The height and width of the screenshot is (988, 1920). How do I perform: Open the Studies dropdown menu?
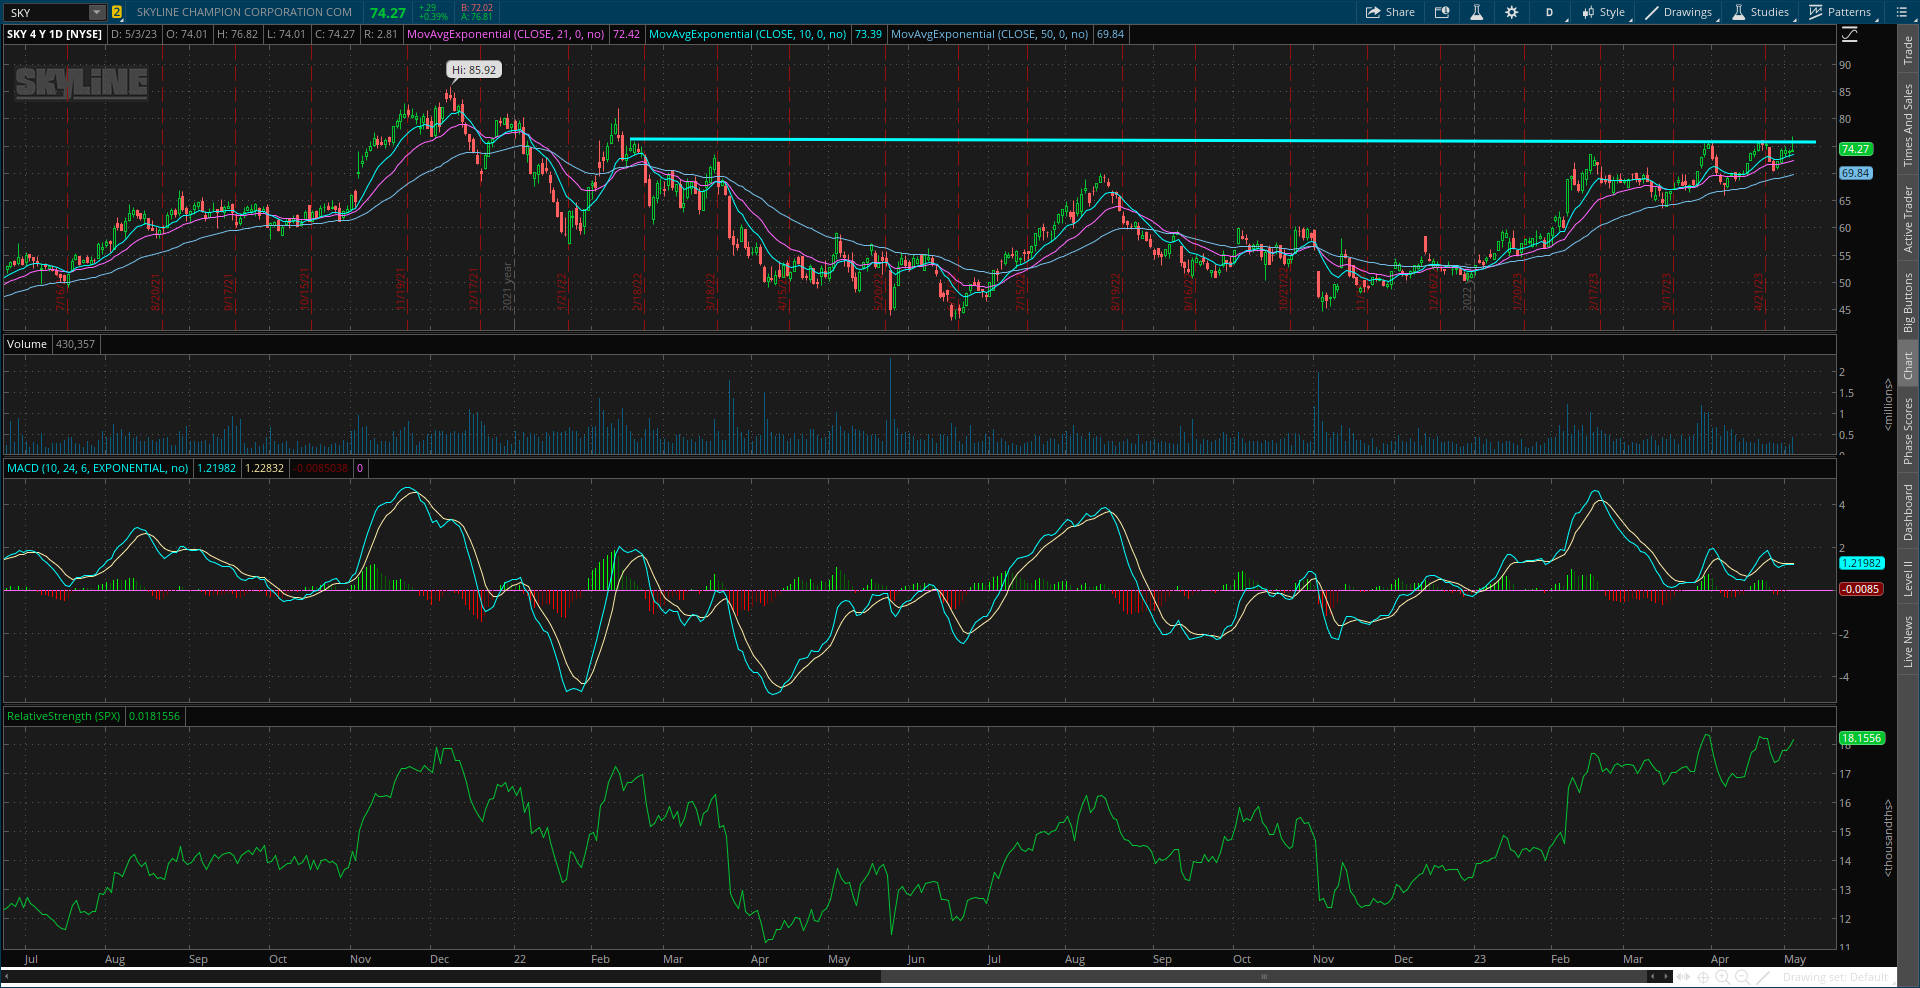coord(1761,12)
